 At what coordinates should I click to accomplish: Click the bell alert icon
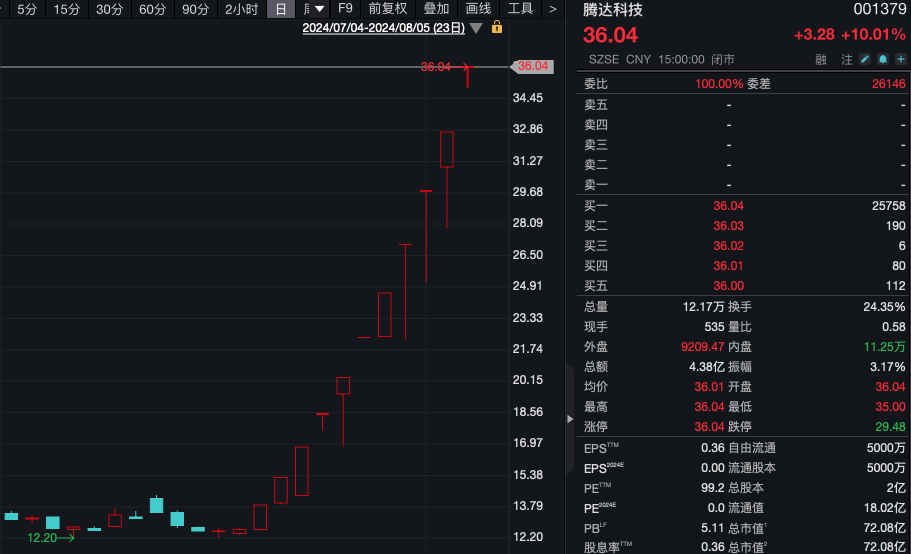(883, 59)
